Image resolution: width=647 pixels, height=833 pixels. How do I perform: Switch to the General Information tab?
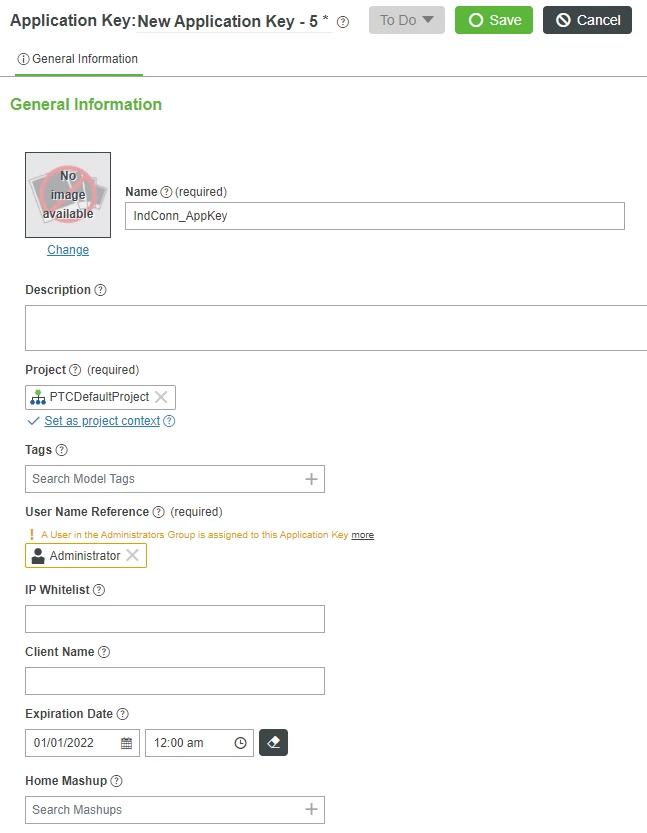tap(77, 59)
